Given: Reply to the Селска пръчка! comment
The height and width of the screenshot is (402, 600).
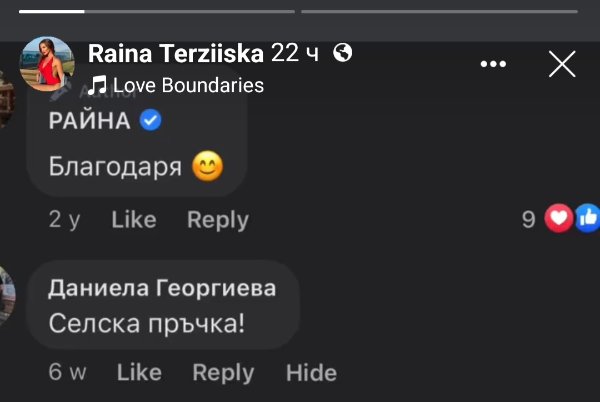Looking at the screenshot, I should [x=223, y=372].
